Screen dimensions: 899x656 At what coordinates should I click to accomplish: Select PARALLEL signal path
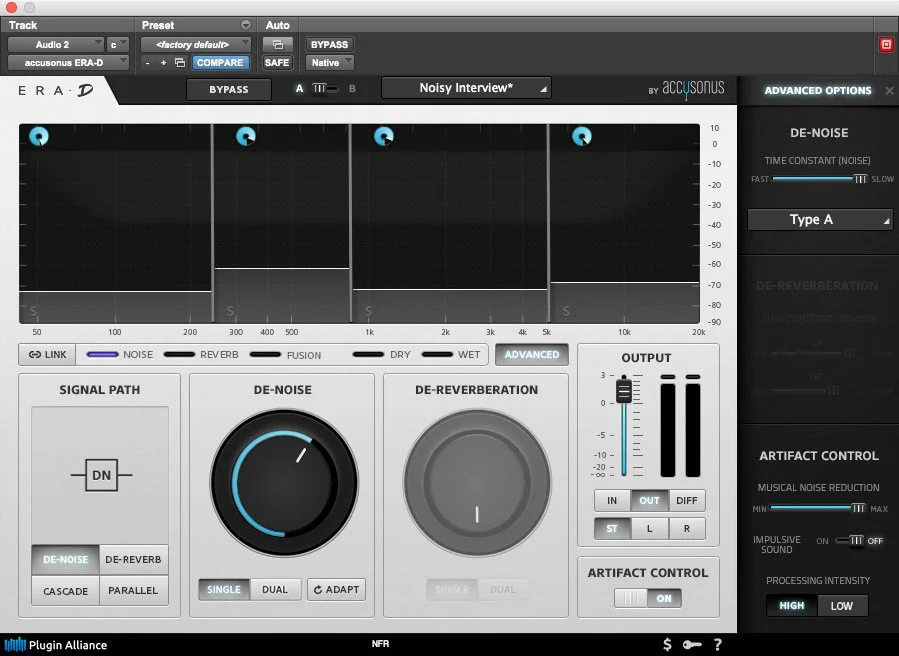click(134, 591)
